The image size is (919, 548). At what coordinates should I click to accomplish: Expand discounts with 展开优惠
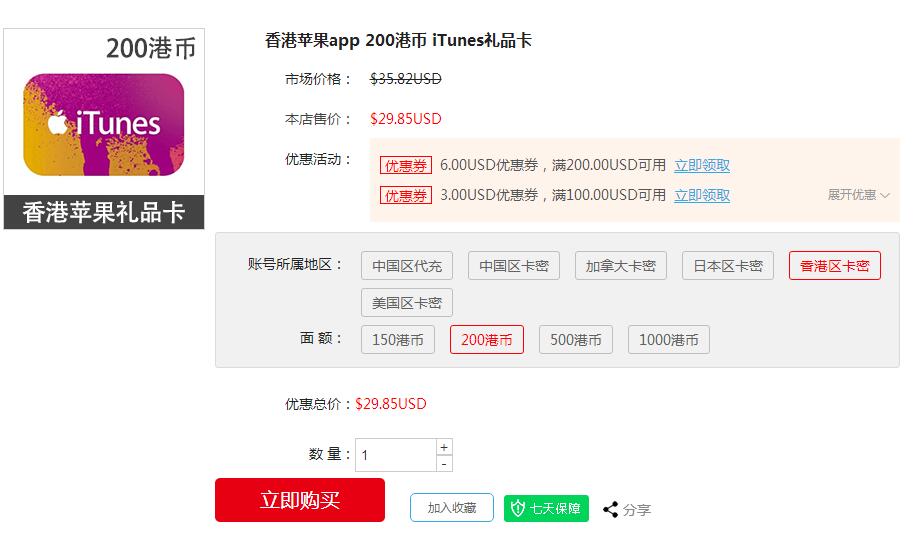(858, 195)
